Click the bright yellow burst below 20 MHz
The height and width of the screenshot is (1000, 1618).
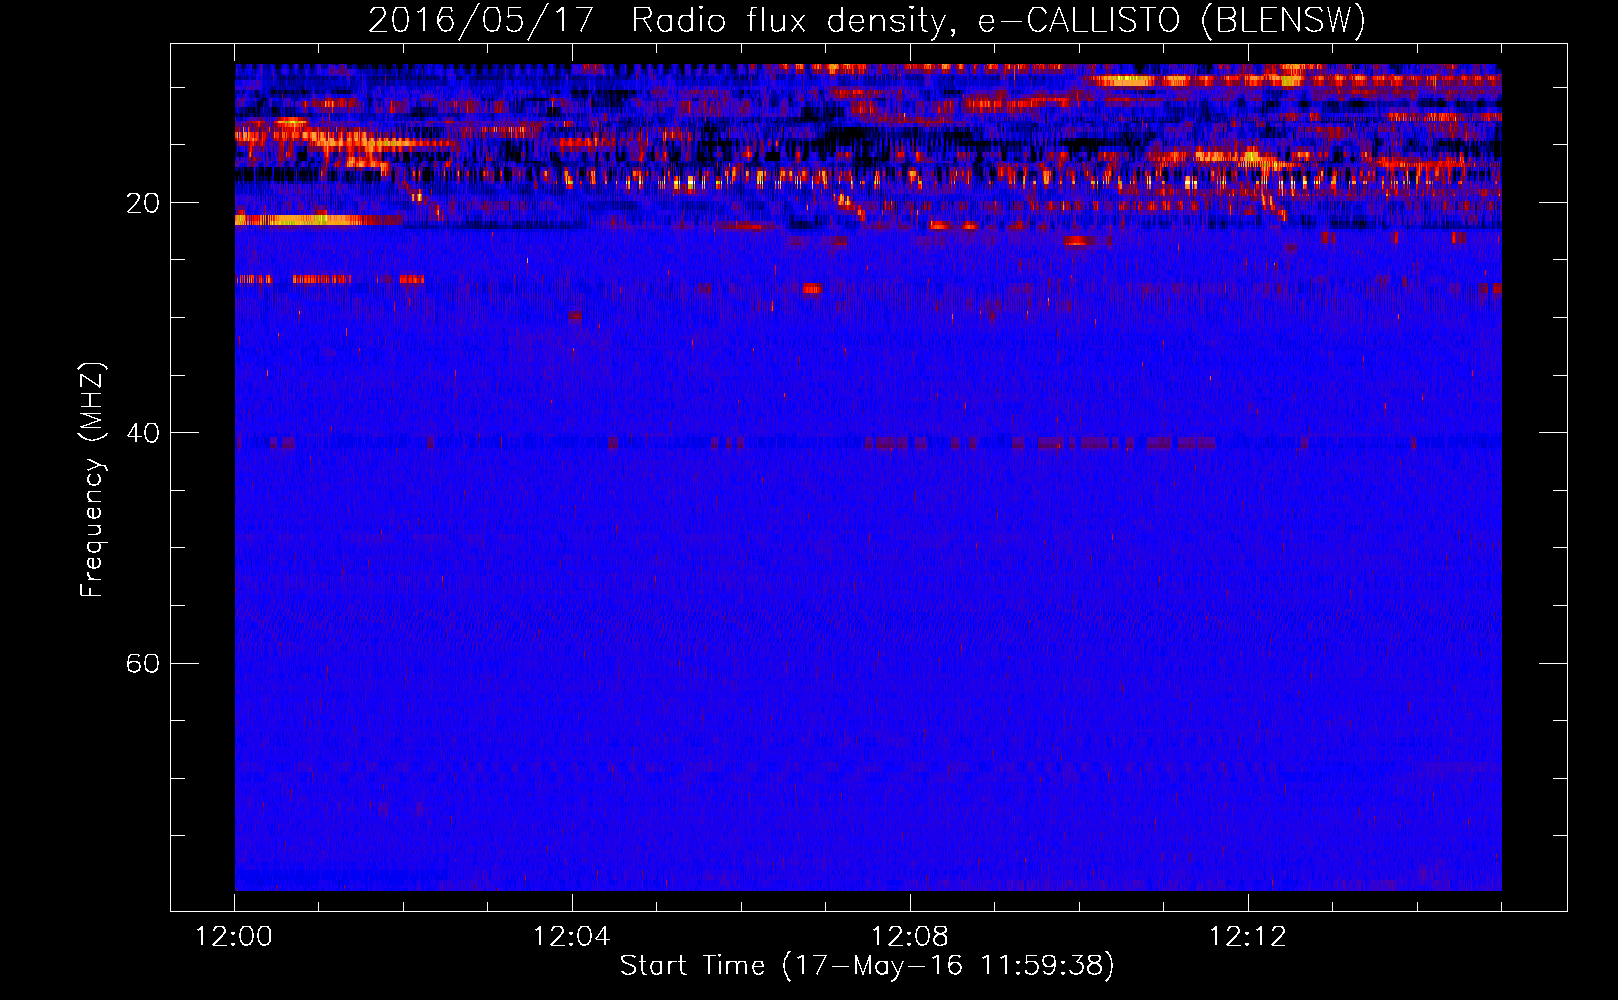point(305,220)
